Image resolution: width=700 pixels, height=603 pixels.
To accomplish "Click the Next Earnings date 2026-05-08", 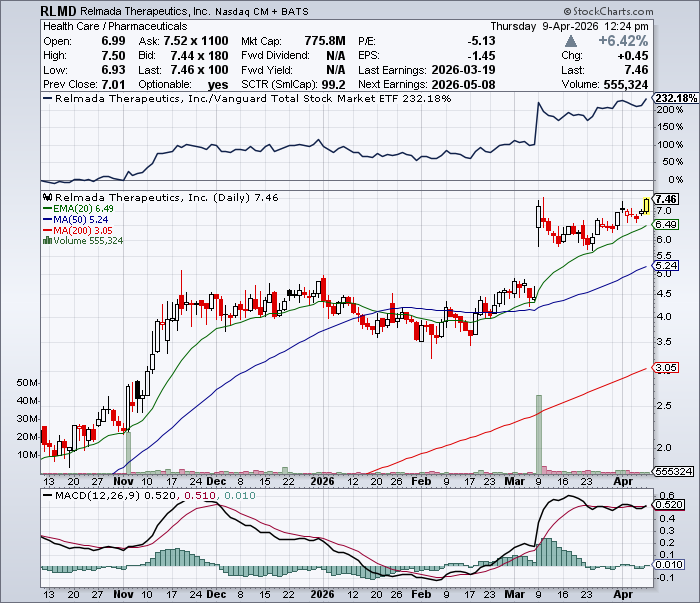I will (463, 84).
